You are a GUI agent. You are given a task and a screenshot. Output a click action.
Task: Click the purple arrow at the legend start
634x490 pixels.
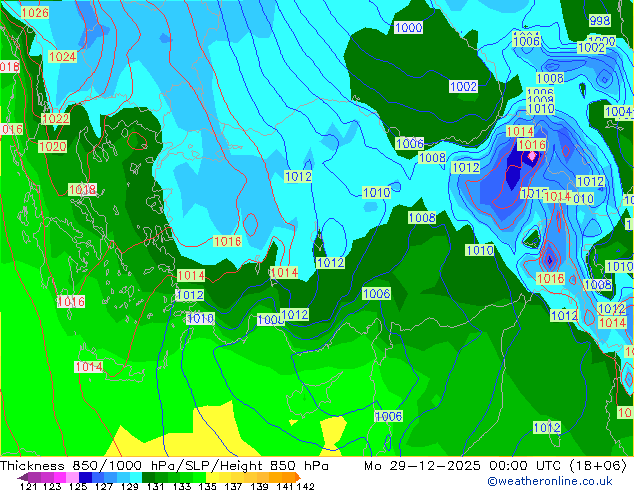pos(22,477)
